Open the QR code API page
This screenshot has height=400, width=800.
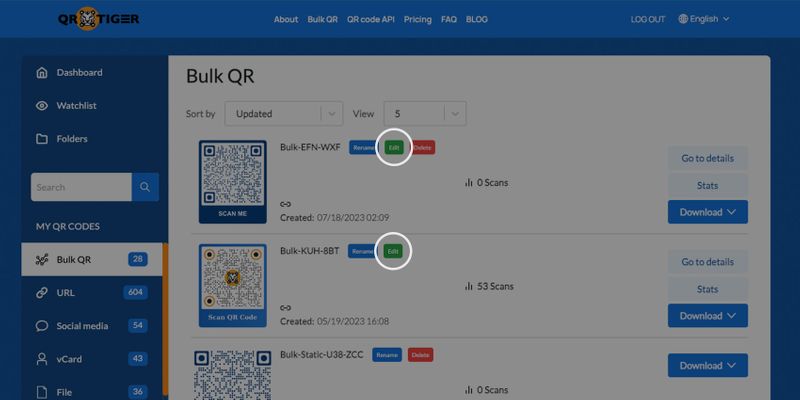tap(370, 19)
